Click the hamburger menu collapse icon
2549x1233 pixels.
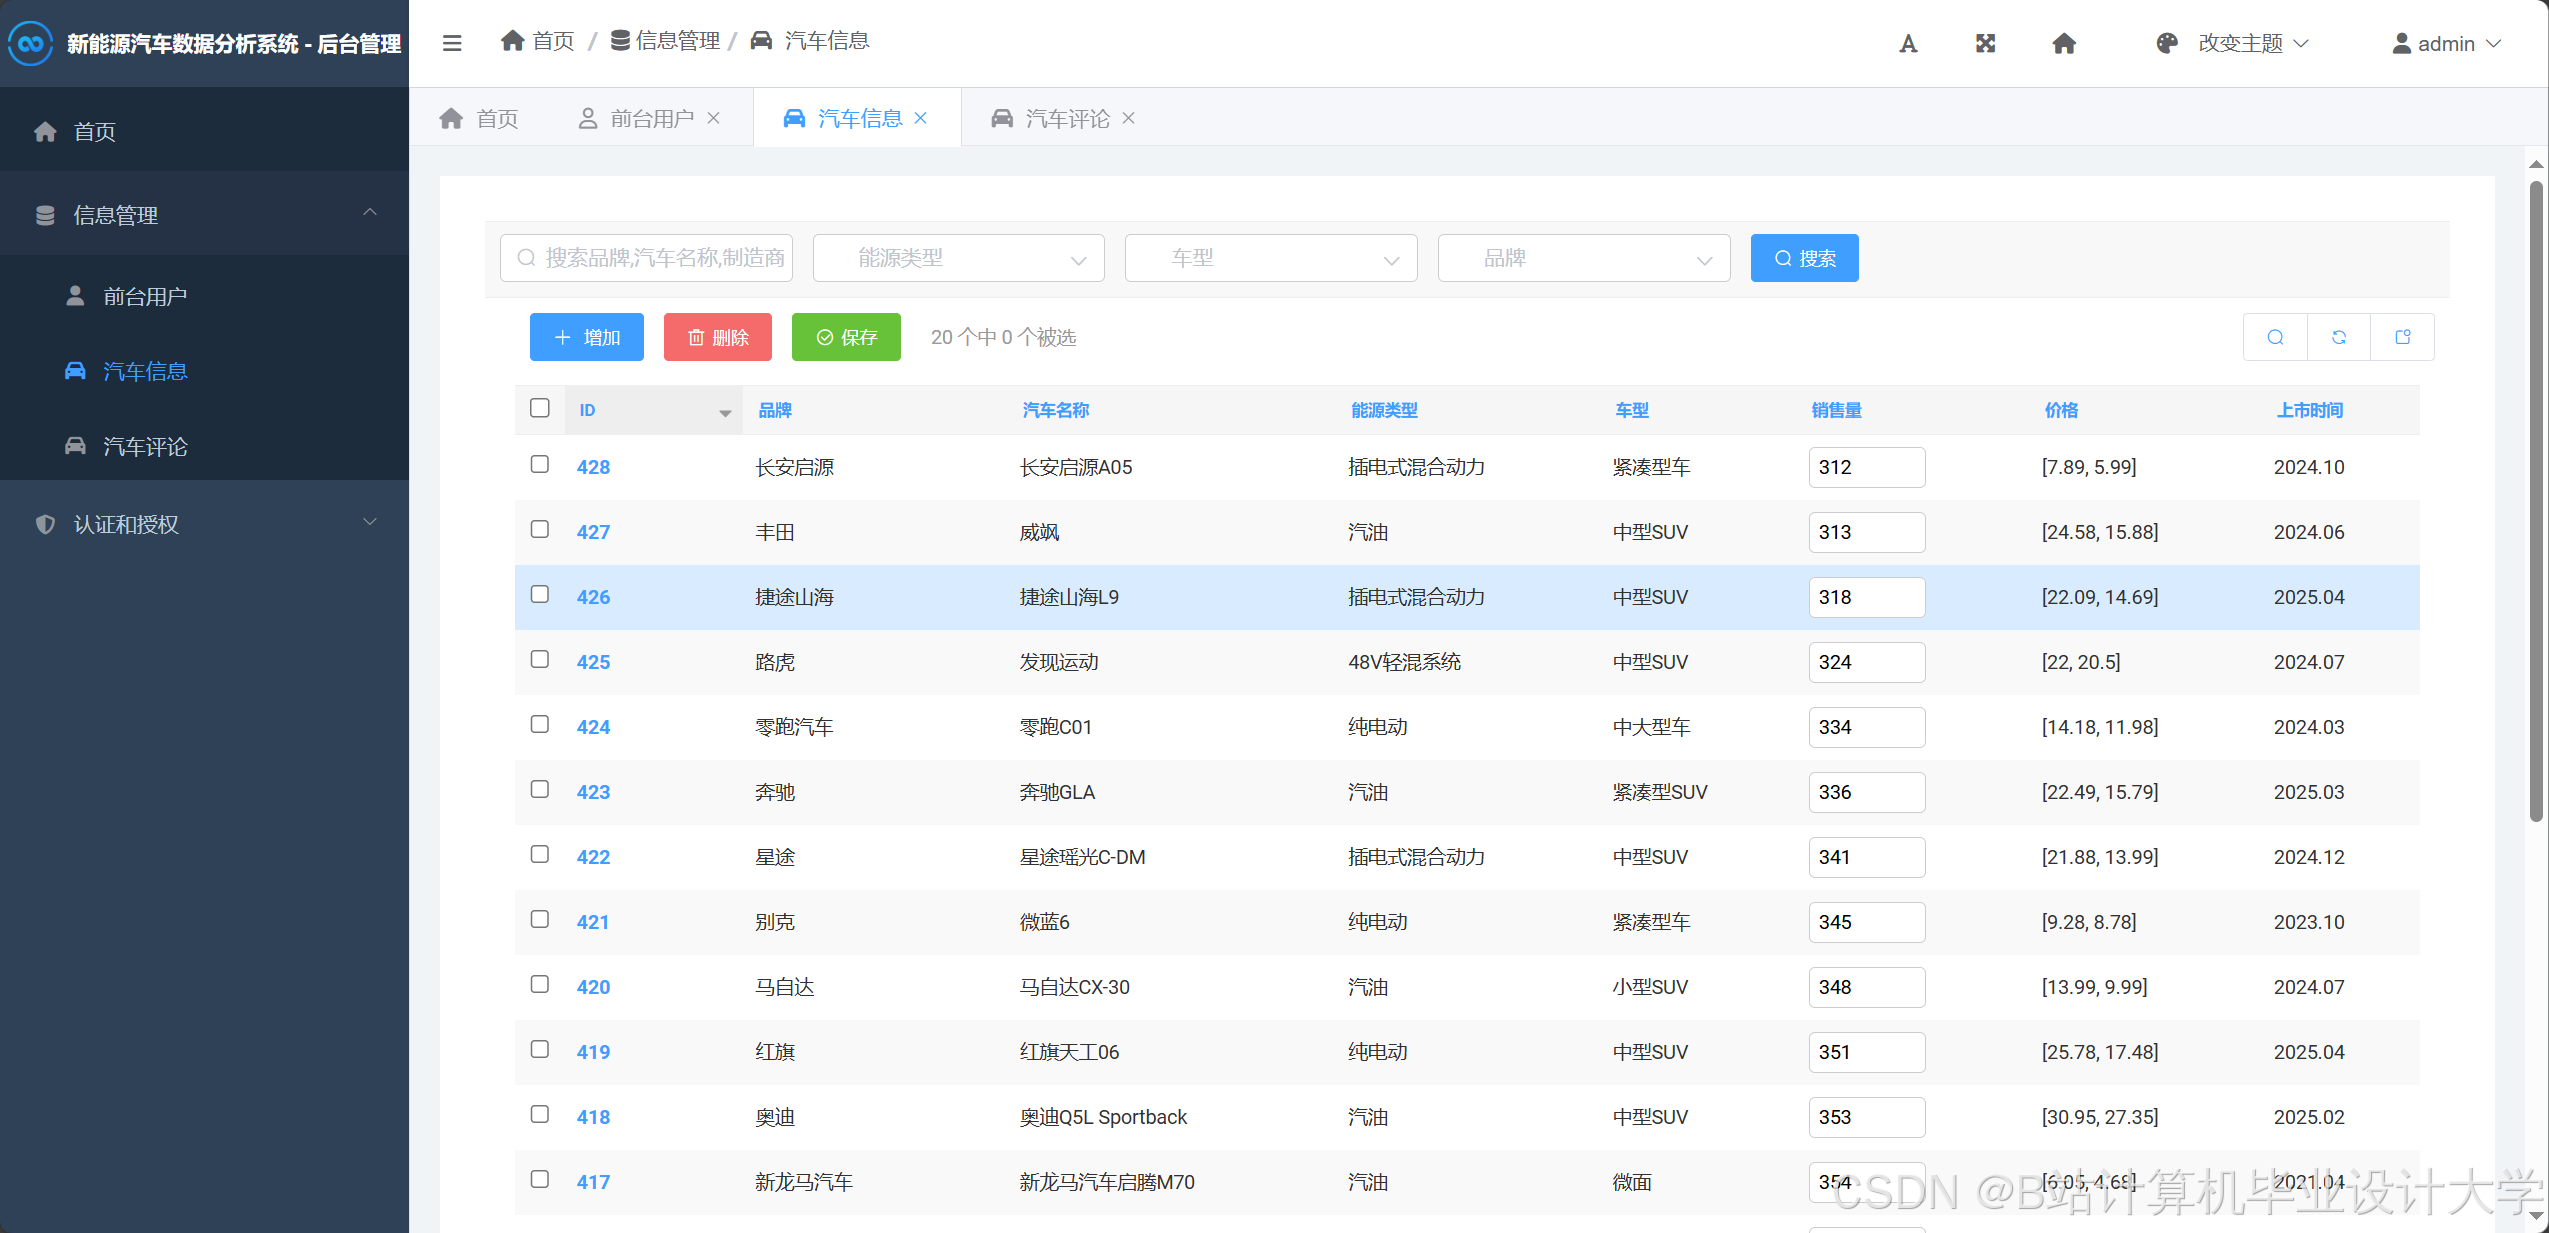point(452,43)
